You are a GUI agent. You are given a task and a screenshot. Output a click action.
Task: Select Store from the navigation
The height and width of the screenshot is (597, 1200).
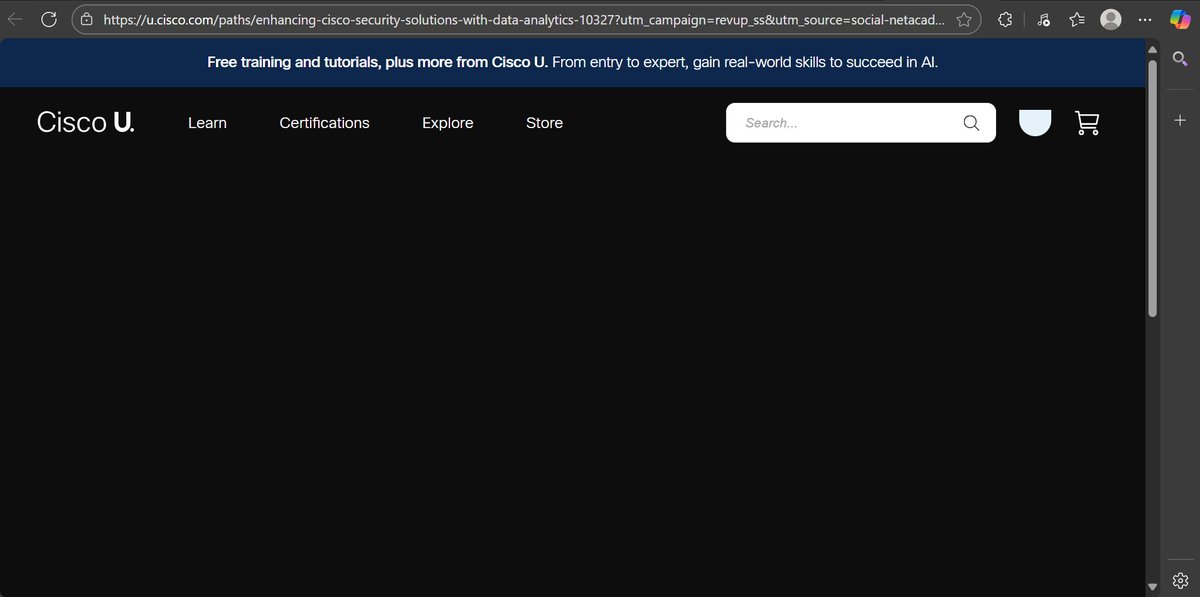coord(544,122)
